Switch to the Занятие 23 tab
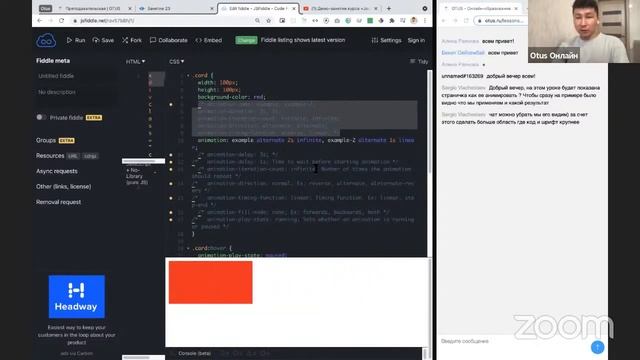Screen dimensions: 640x360 pyautogui.click(x=176, y=9)
